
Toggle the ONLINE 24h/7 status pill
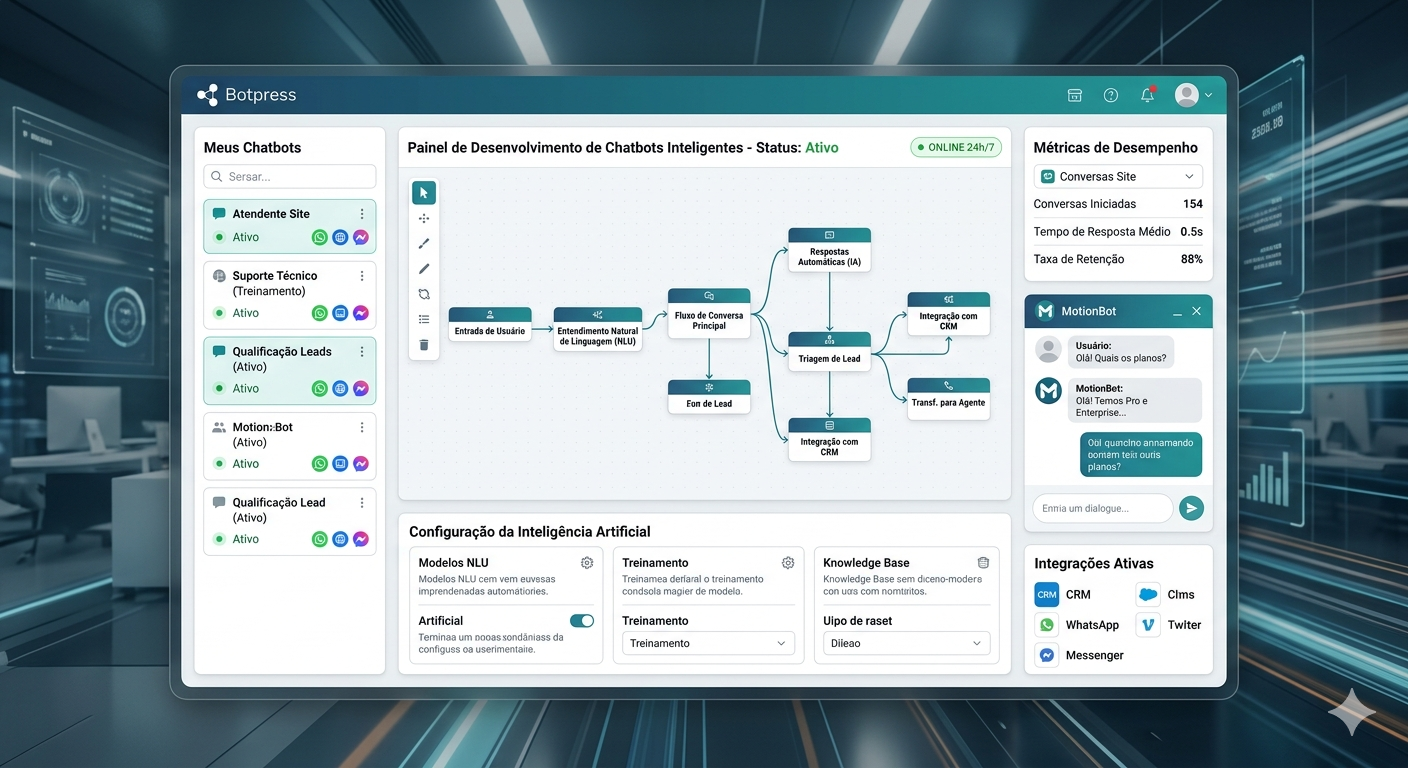955,147
